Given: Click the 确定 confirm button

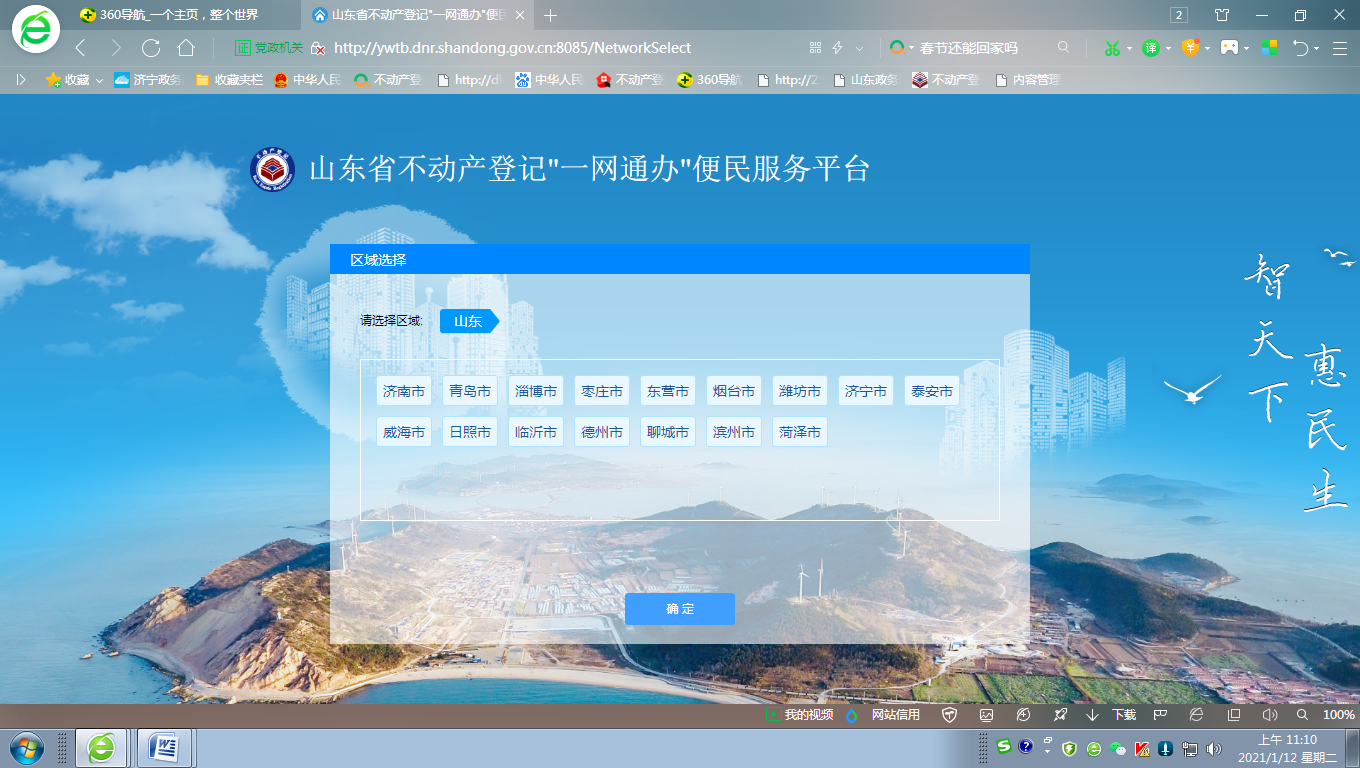Looking at the screenshot, I should (680, 609).
